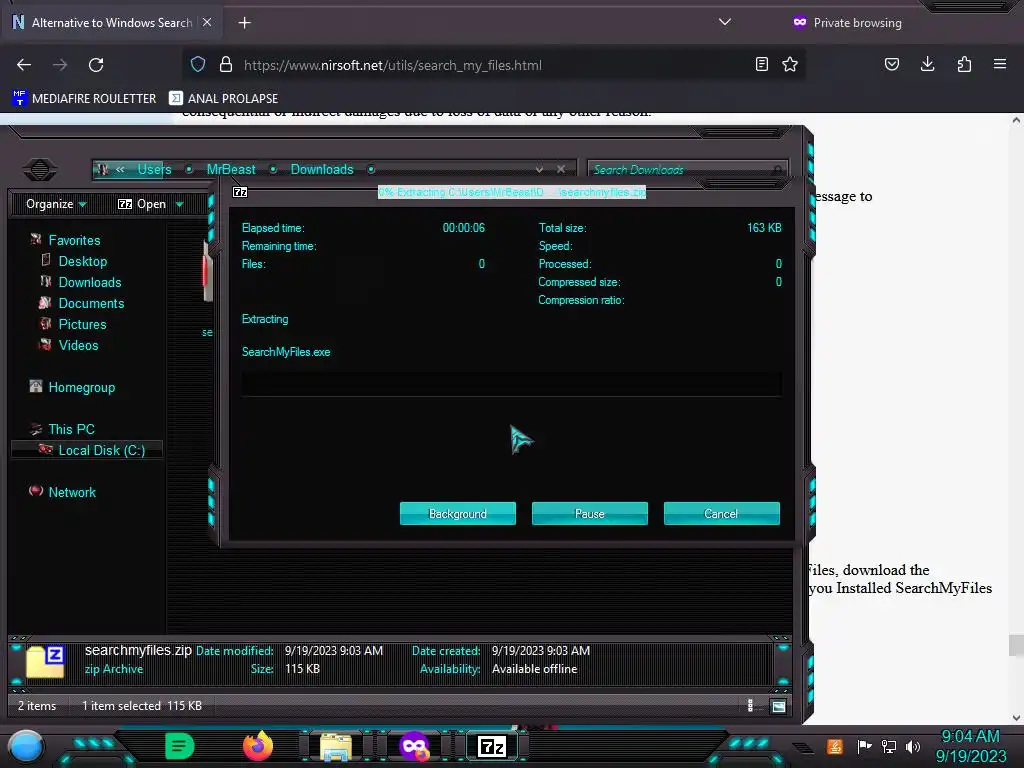Select Desktop in navigation pane

[x=82, y=261]
